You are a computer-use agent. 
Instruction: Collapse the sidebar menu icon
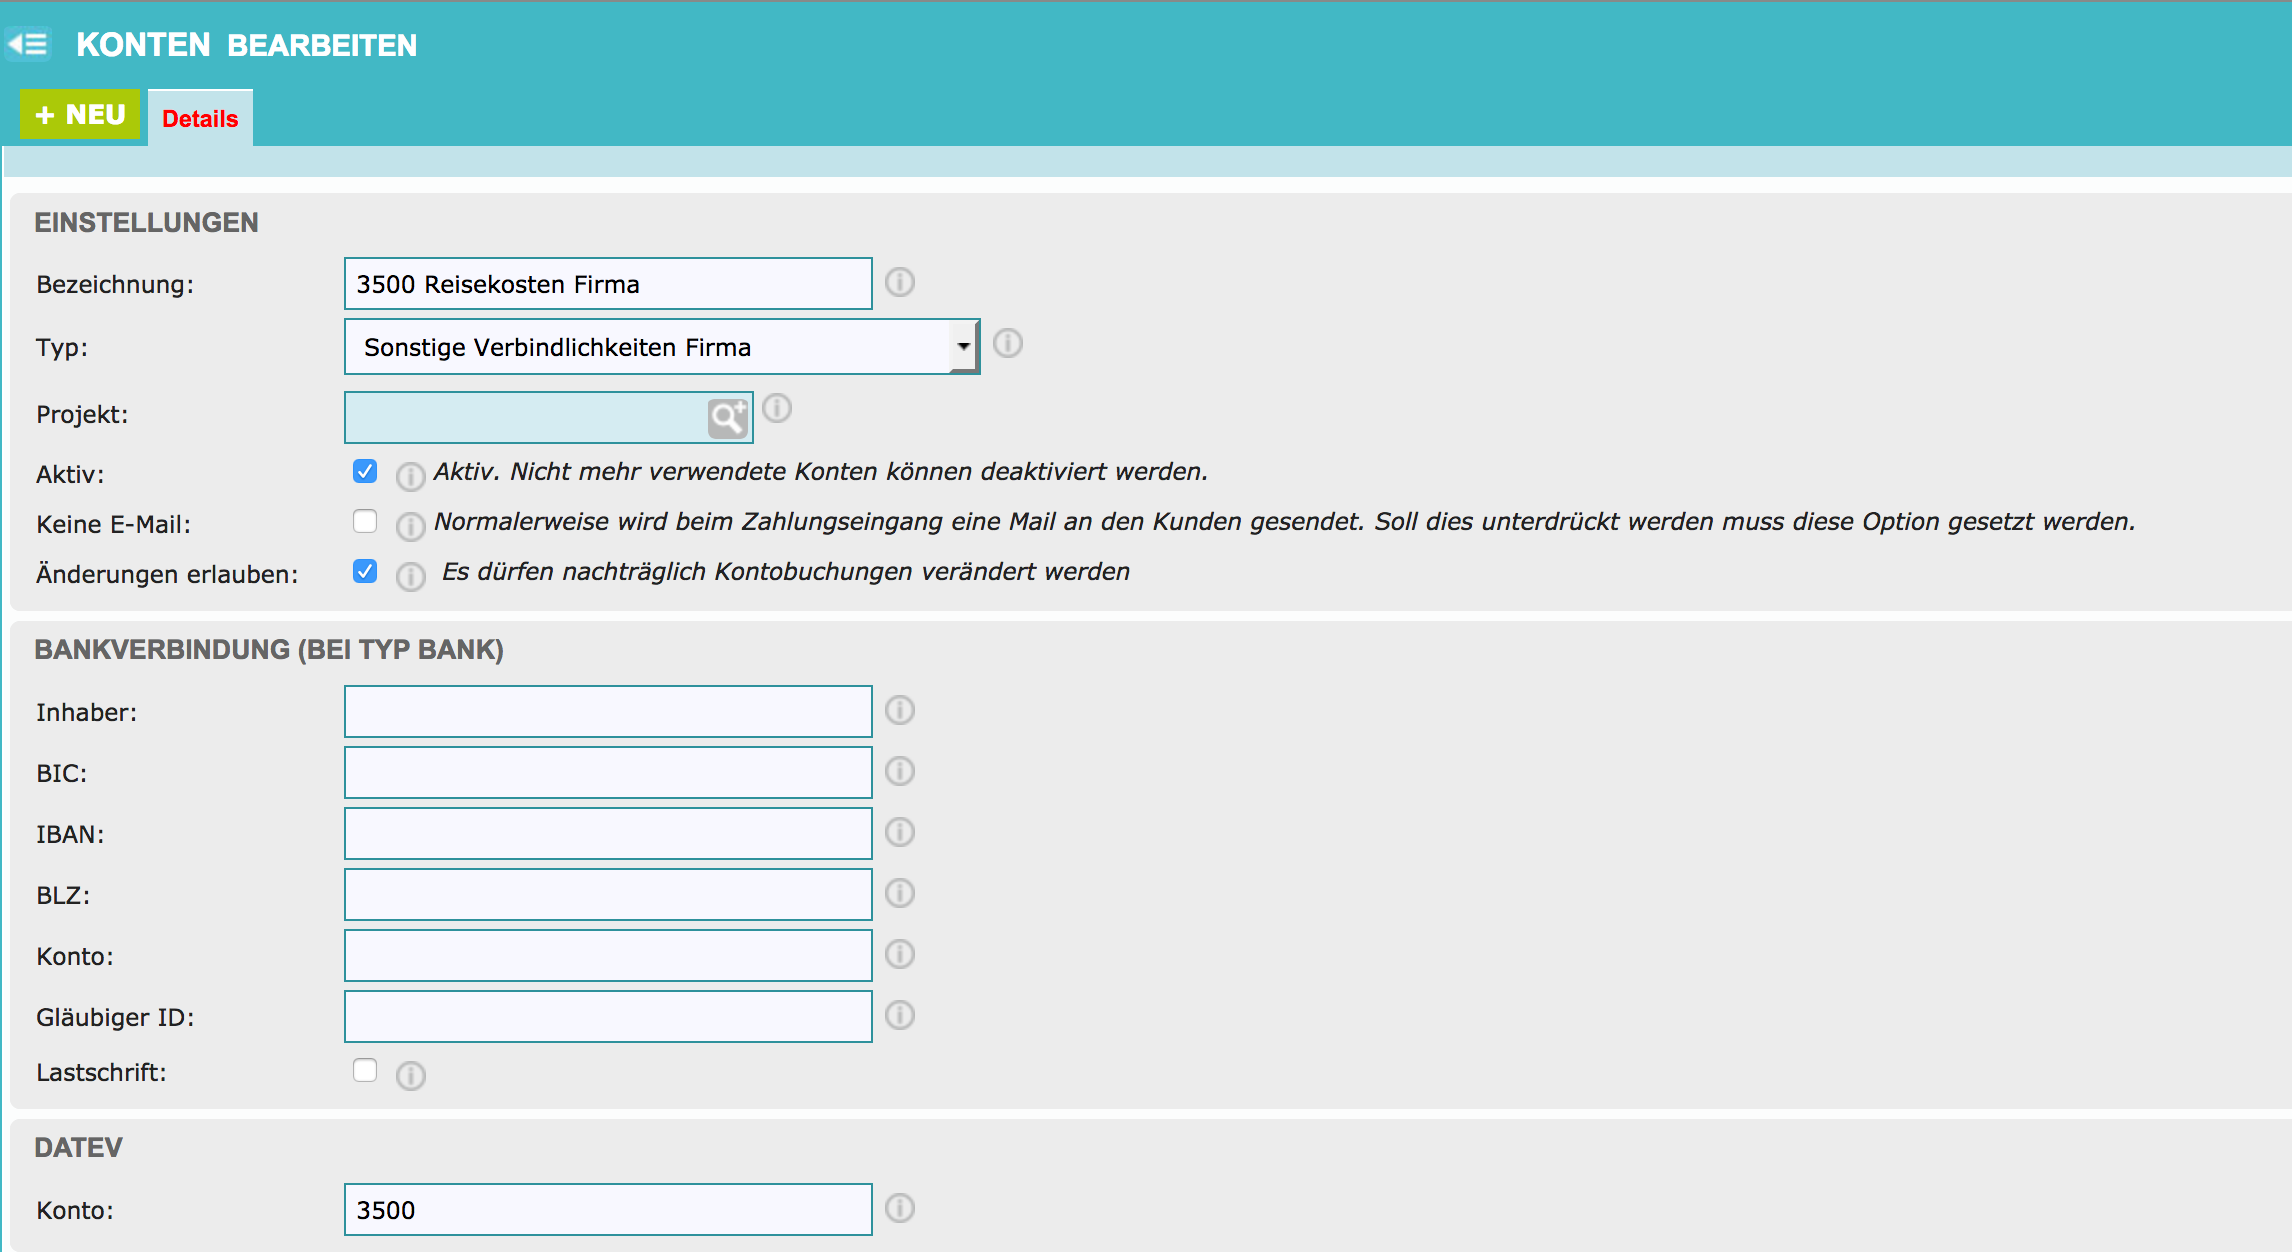point(27,44)
